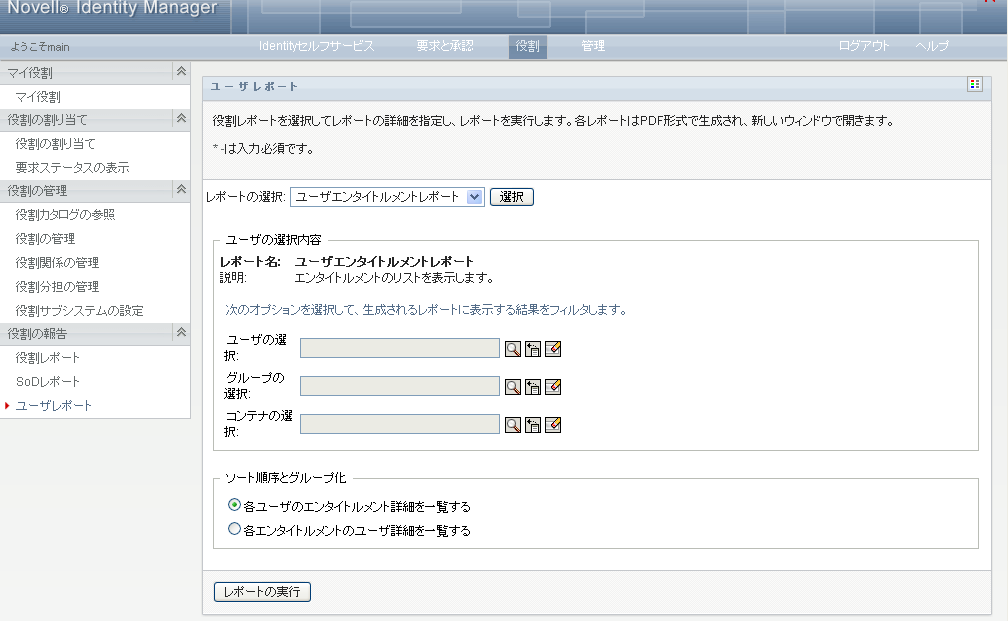The height and width of the screenshot is (621, 1008).
Task: Click the グループの選択 input field
Action: [x=399, y=386]
